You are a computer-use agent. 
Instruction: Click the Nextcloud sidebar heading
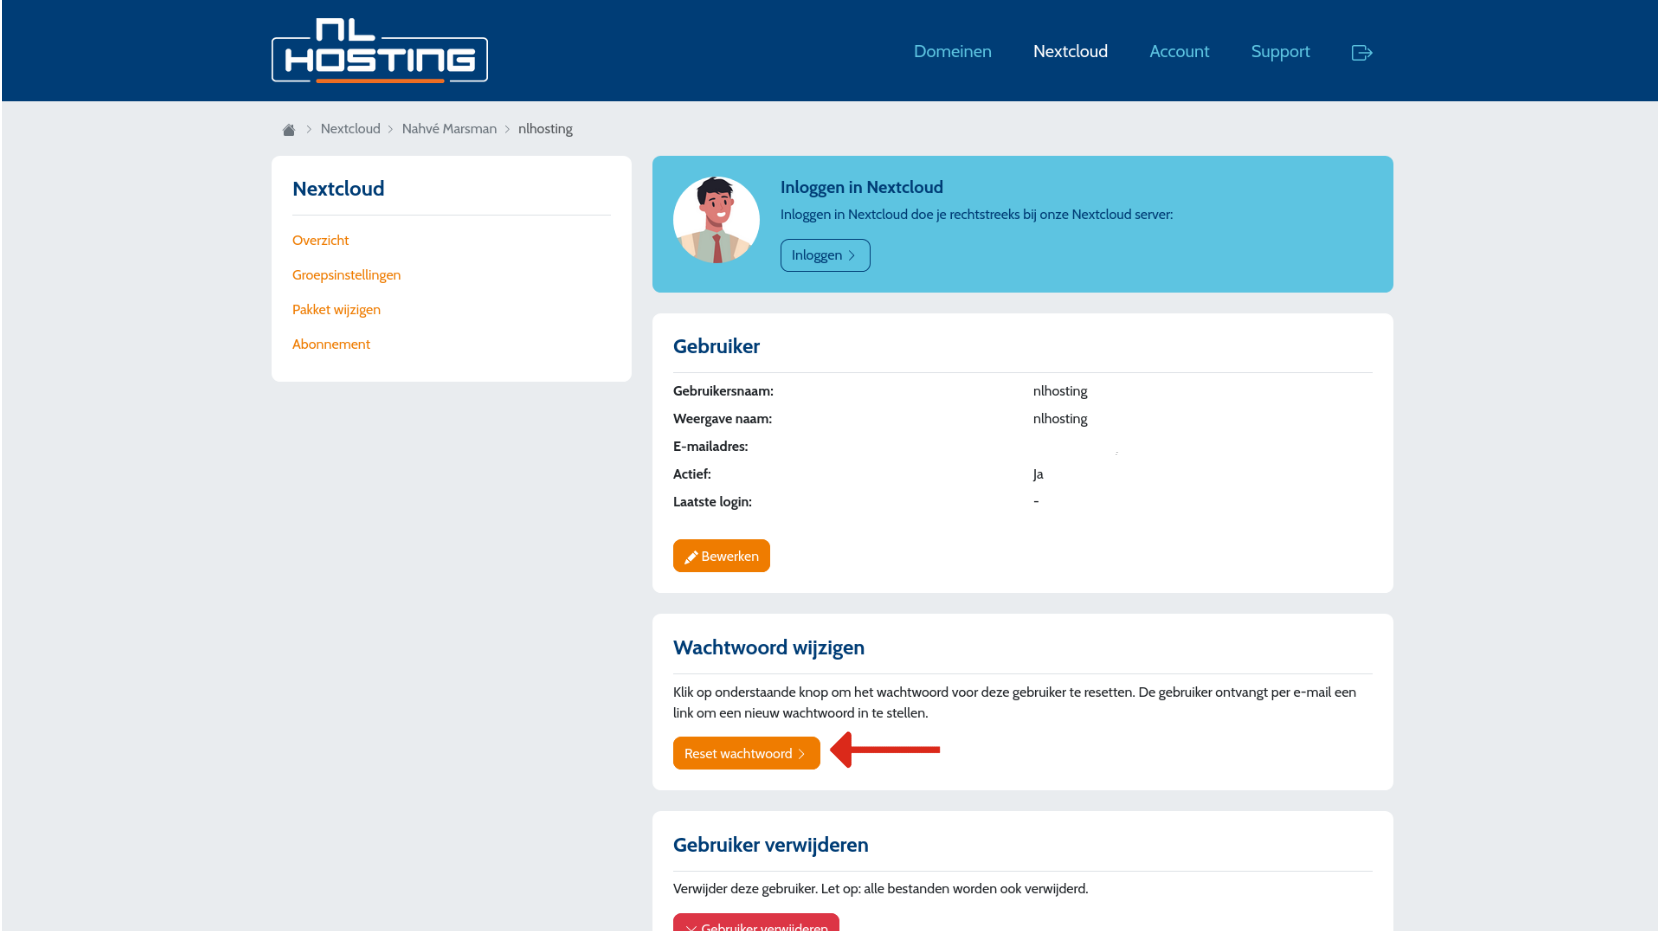[338, 189]
